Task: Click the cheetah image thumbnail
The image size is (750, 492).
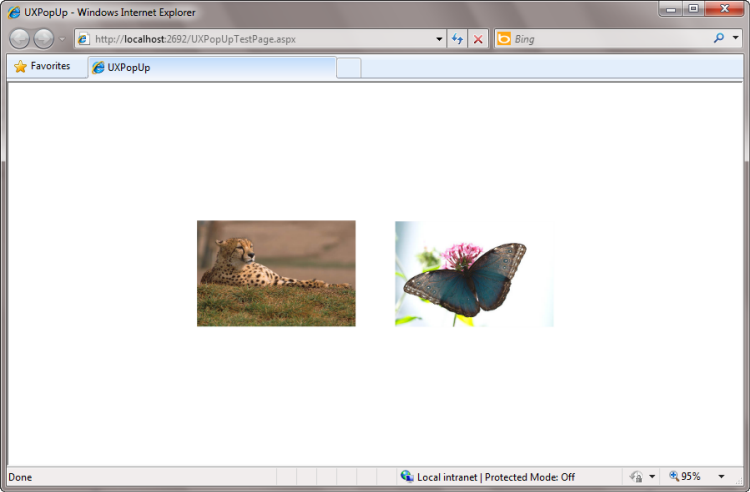Action: [x=276, y=273]
